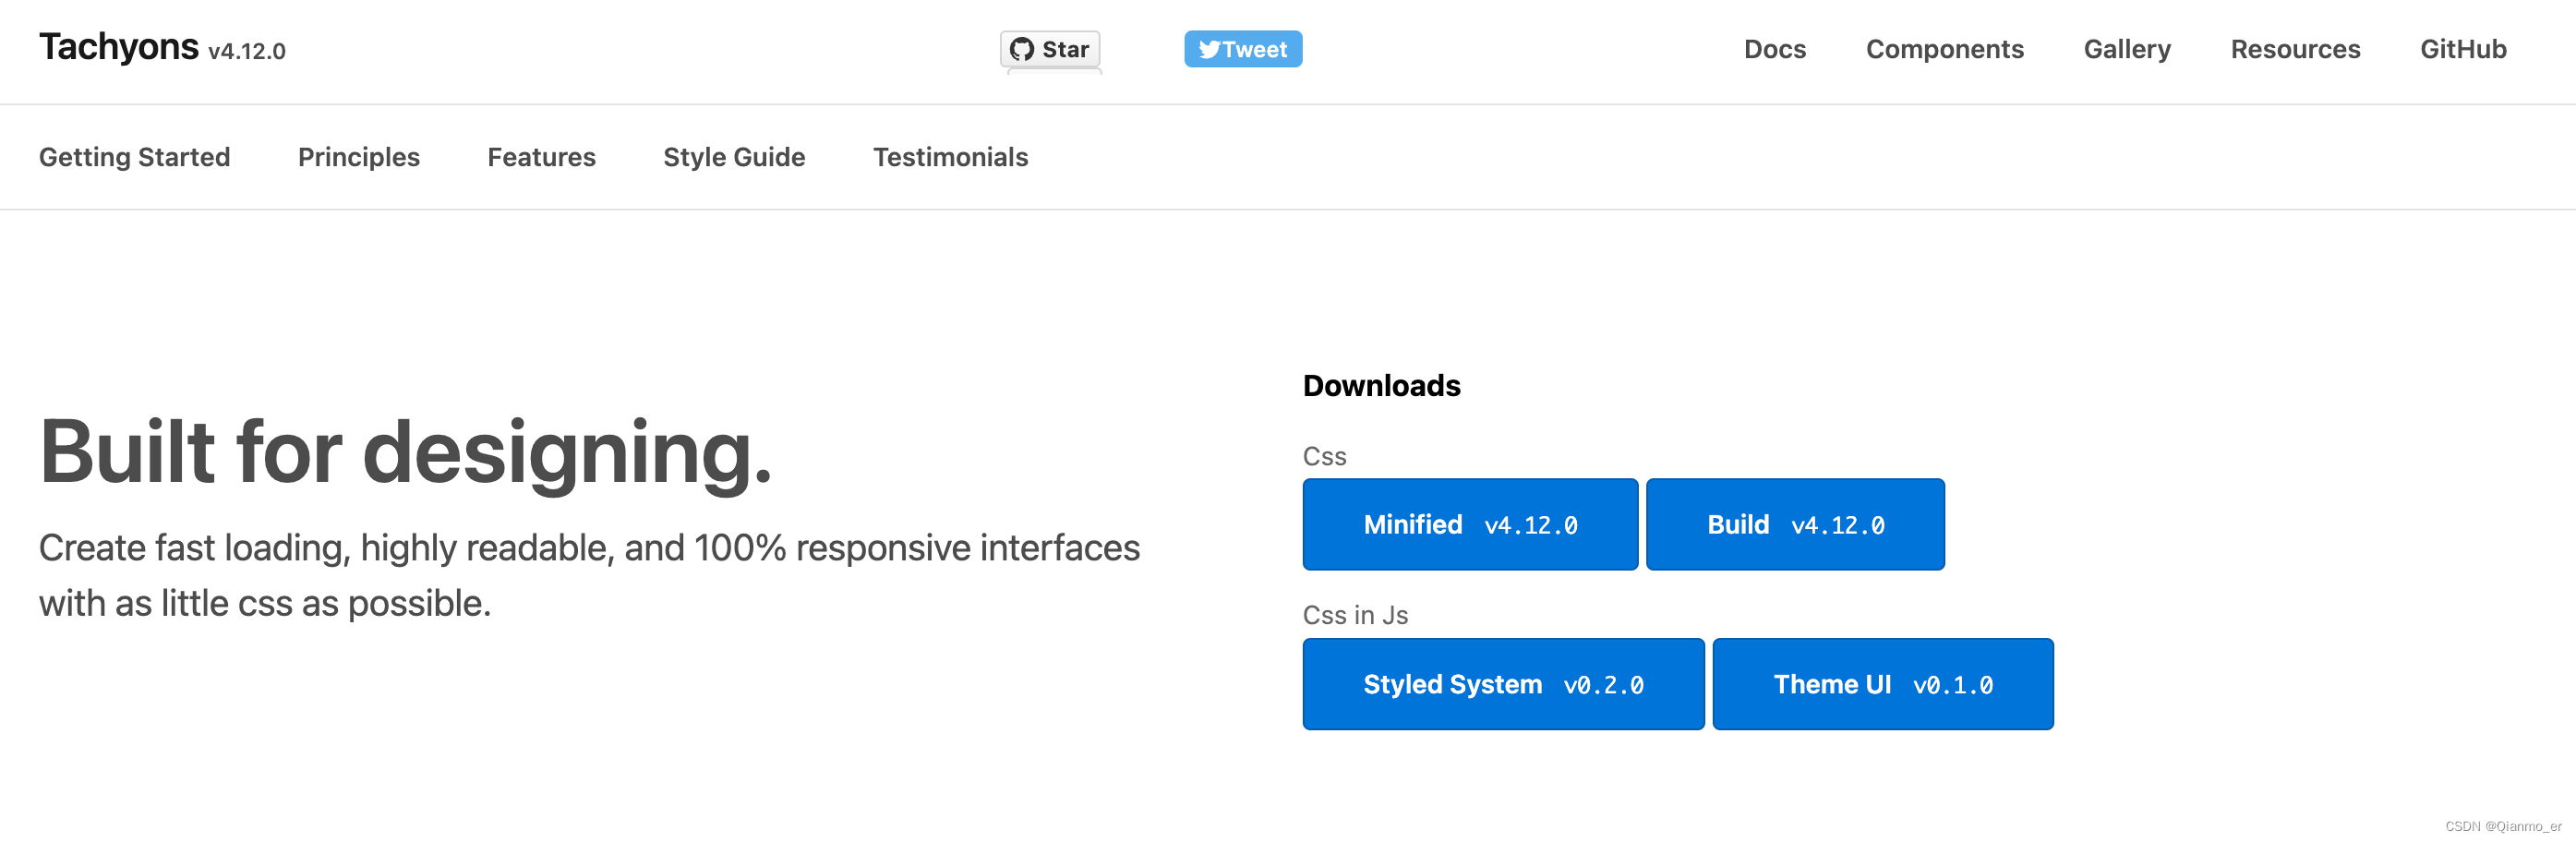This screenshot has width=2576, height=842.
Task: Open the Docs navigation link
Action: click(1774, 49)
